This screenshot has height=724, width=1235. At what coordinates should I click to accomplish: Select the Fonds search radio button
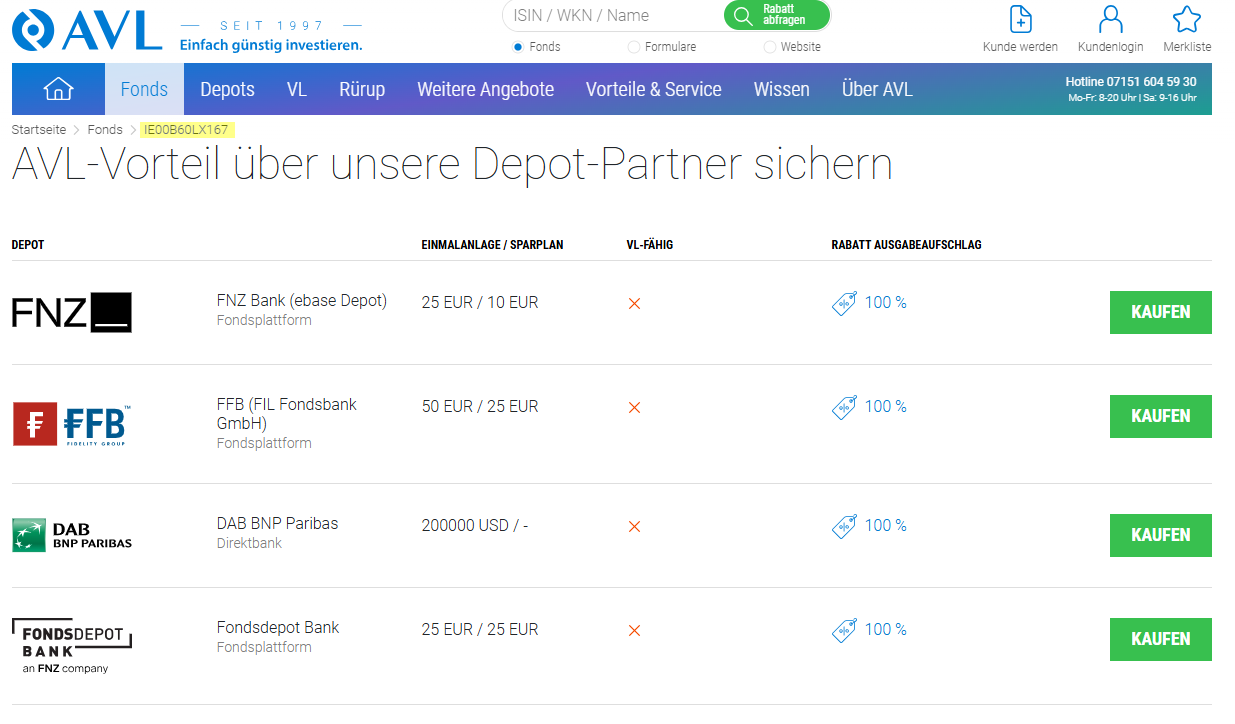518,47
